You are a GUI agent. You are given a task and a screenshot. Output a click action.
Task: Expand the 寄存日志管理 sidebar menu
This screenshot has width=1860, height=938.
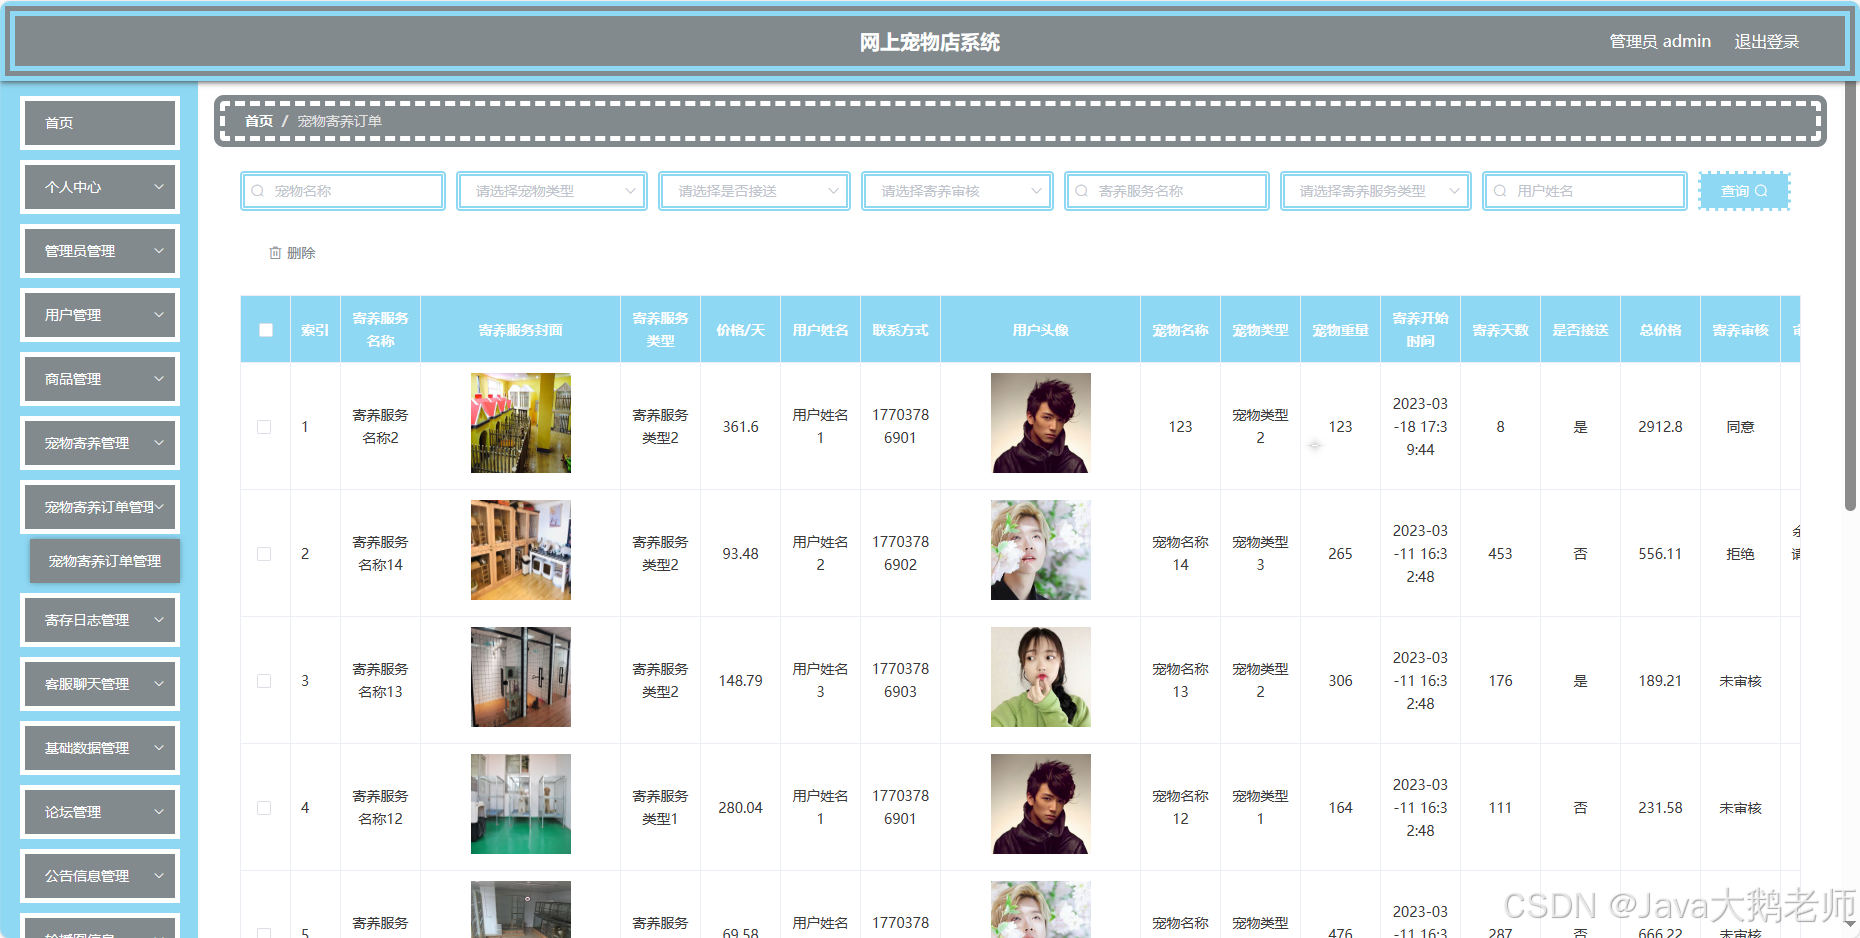(x=100, y=620)
